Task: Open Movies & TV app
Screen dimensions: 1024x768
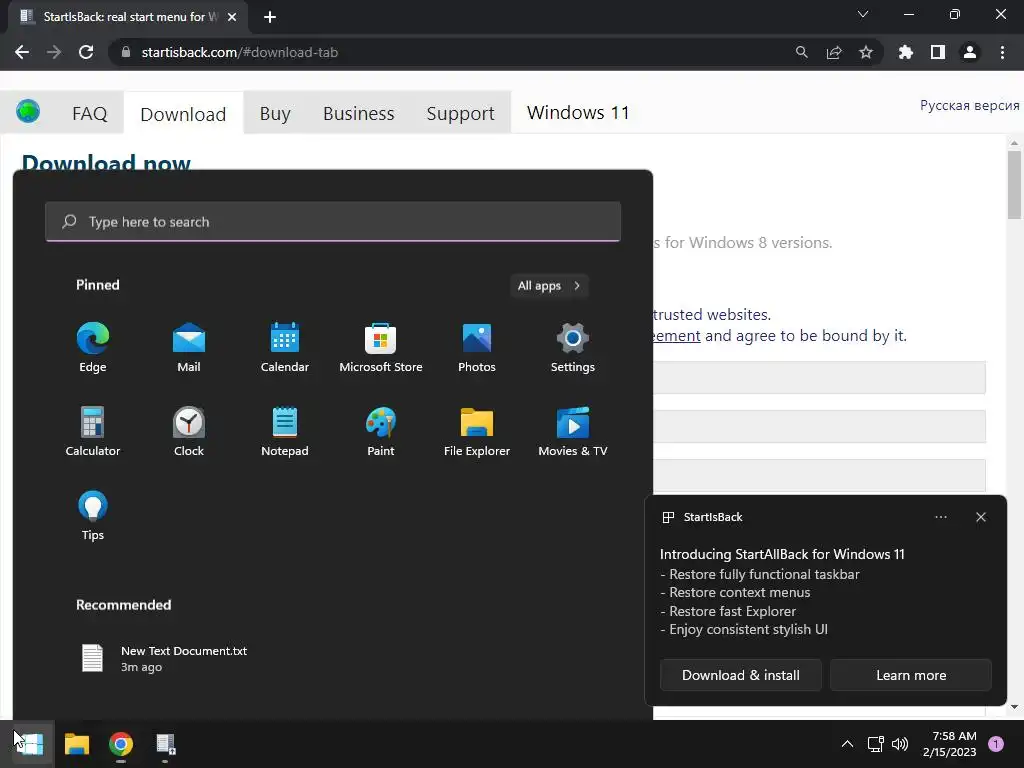Action: 573,431
